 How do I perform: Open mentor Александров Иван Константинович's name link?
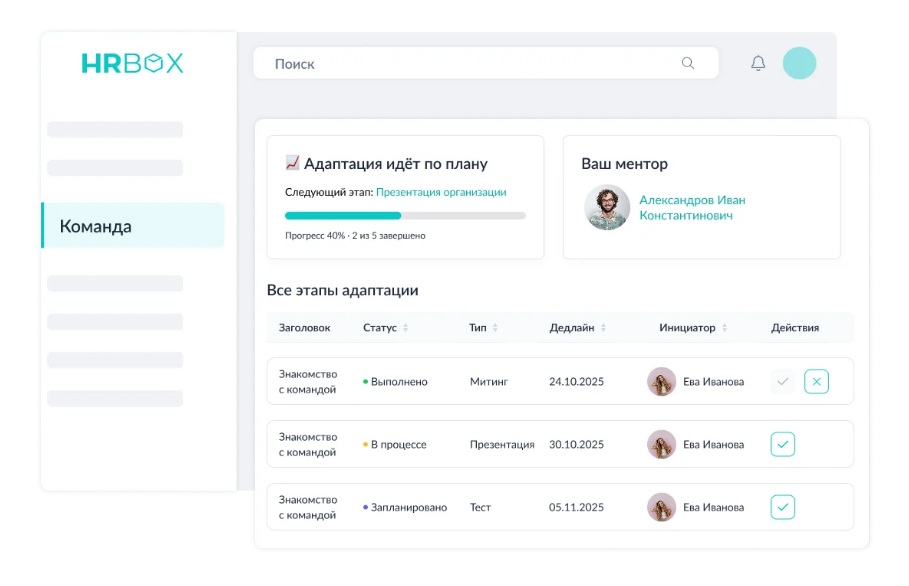pos(692,208)
